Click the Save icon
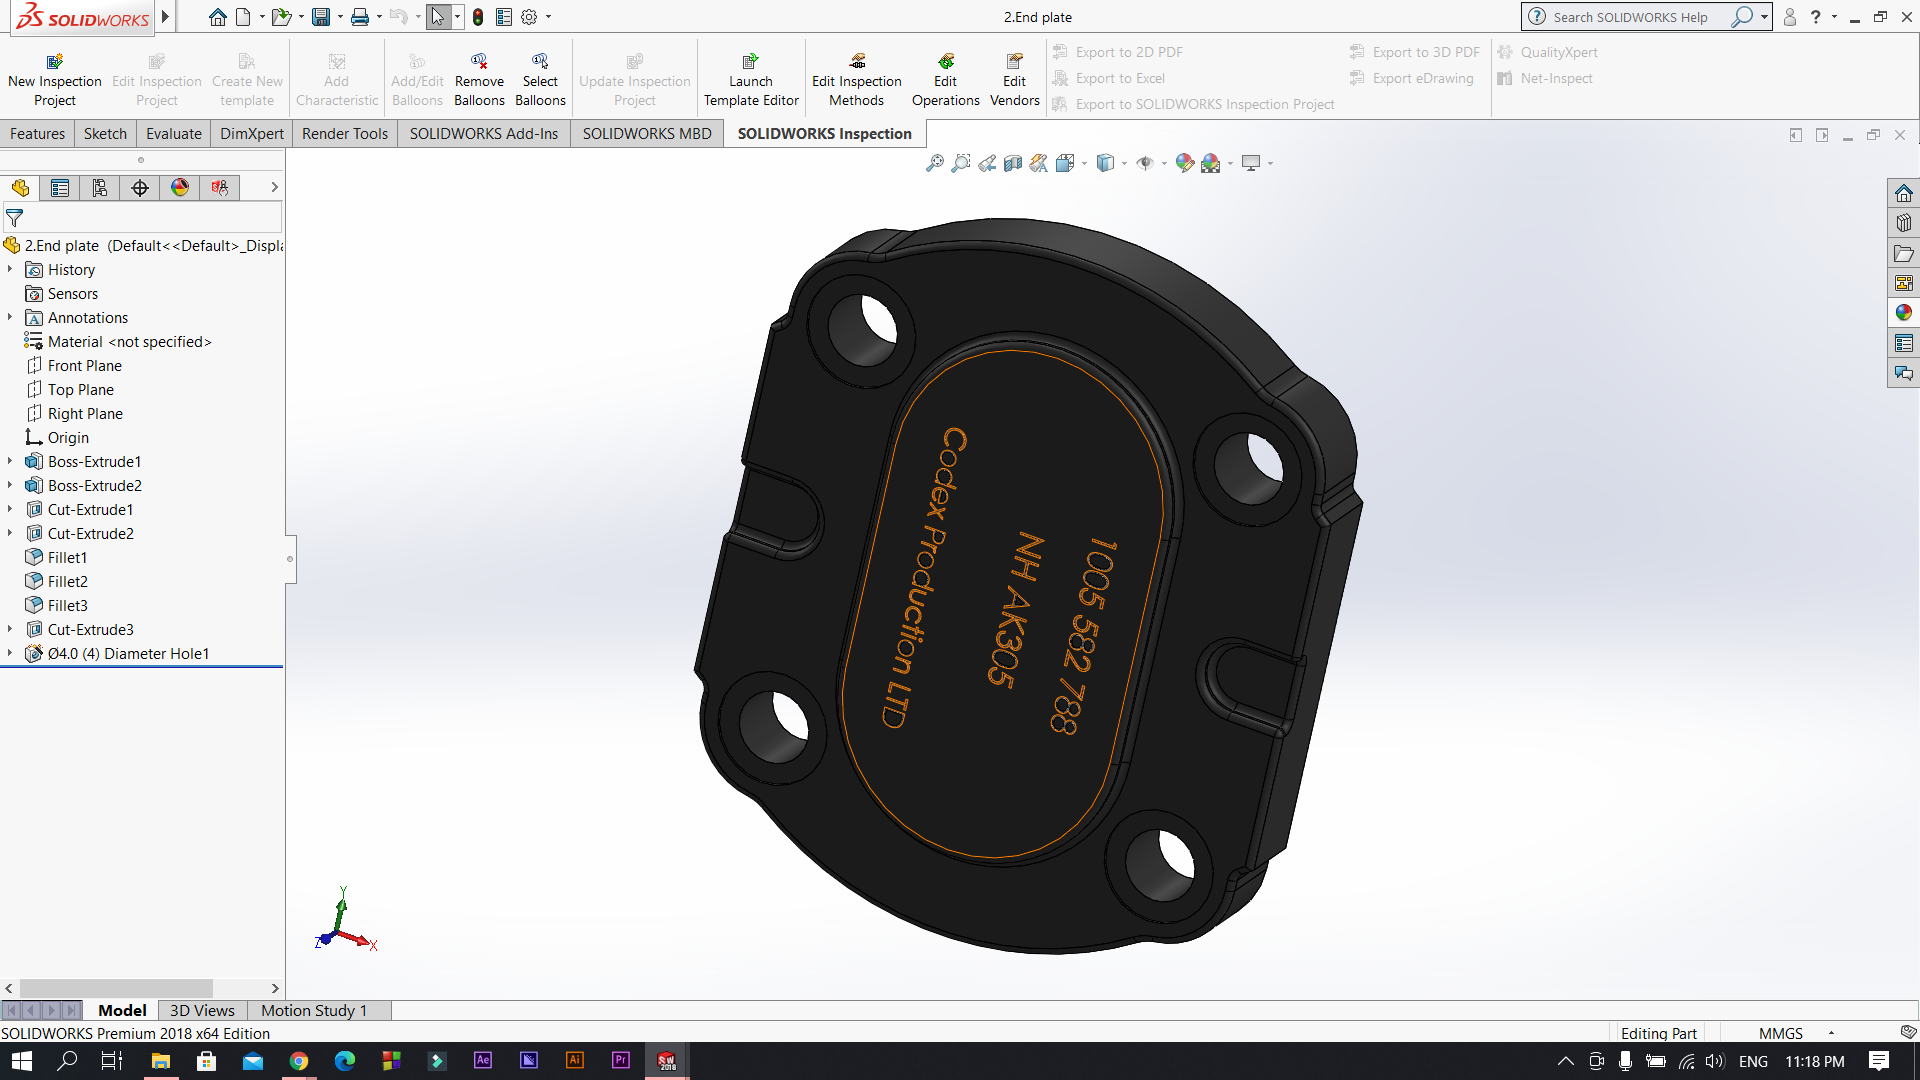 pos(321,17)
